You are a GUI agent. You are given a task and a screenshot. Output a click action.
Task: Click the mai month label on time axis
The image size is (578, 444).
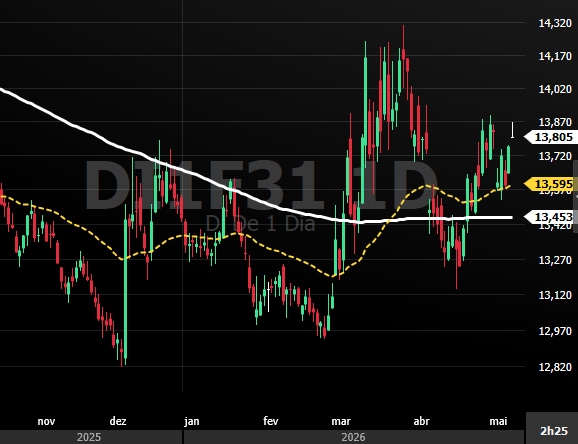click(498, 421)
